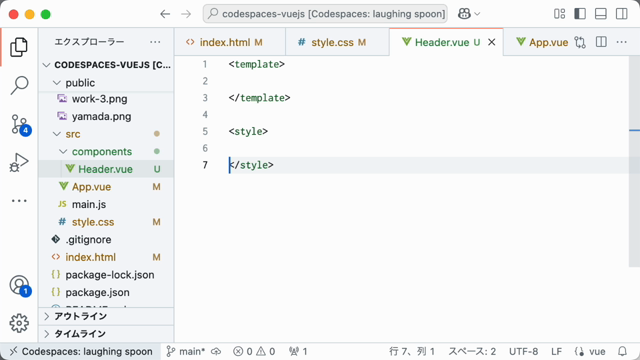Screen dimensions: 640x360
Task: Click the main* branch indicator
Action: pyautogui.click(x=187, y=351)
